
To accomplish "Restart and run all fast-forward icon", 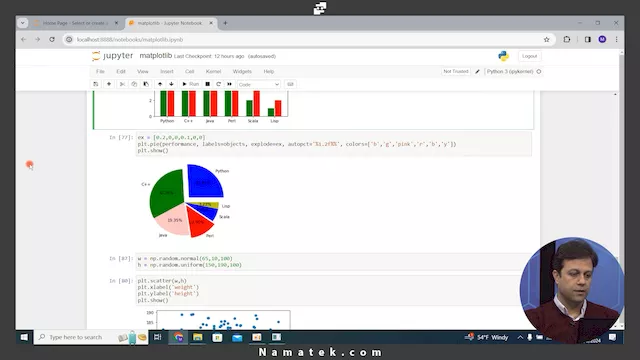I will pos(229,84).
